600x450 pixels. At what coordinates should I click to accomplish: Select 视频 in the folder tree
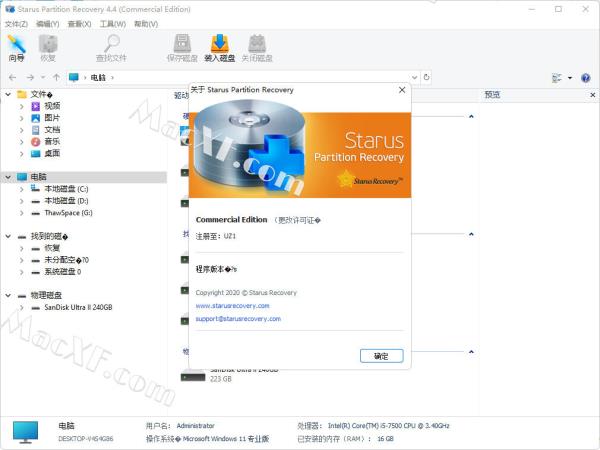[x=52, y=106]
